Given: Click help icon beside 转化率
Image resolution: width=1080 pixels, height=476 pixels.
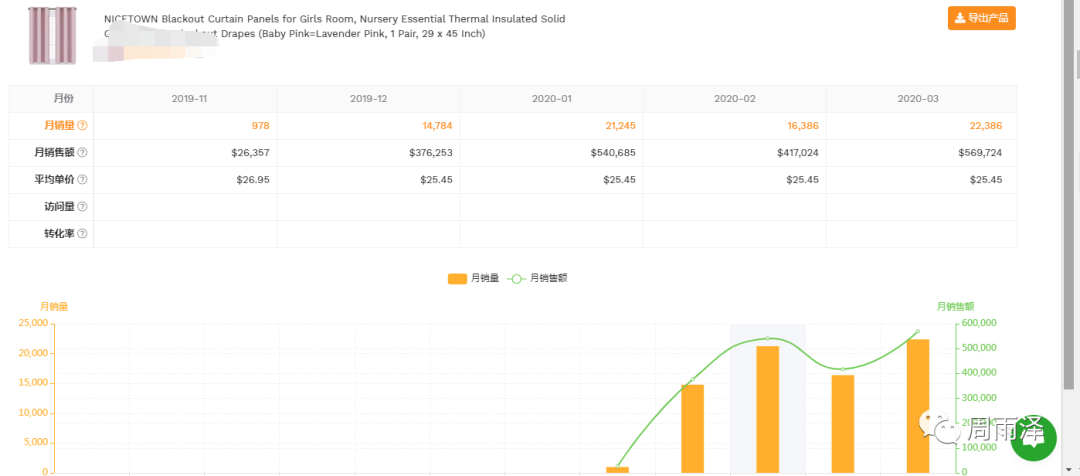Looking at the screenshot, I should (x=82, y=234).
